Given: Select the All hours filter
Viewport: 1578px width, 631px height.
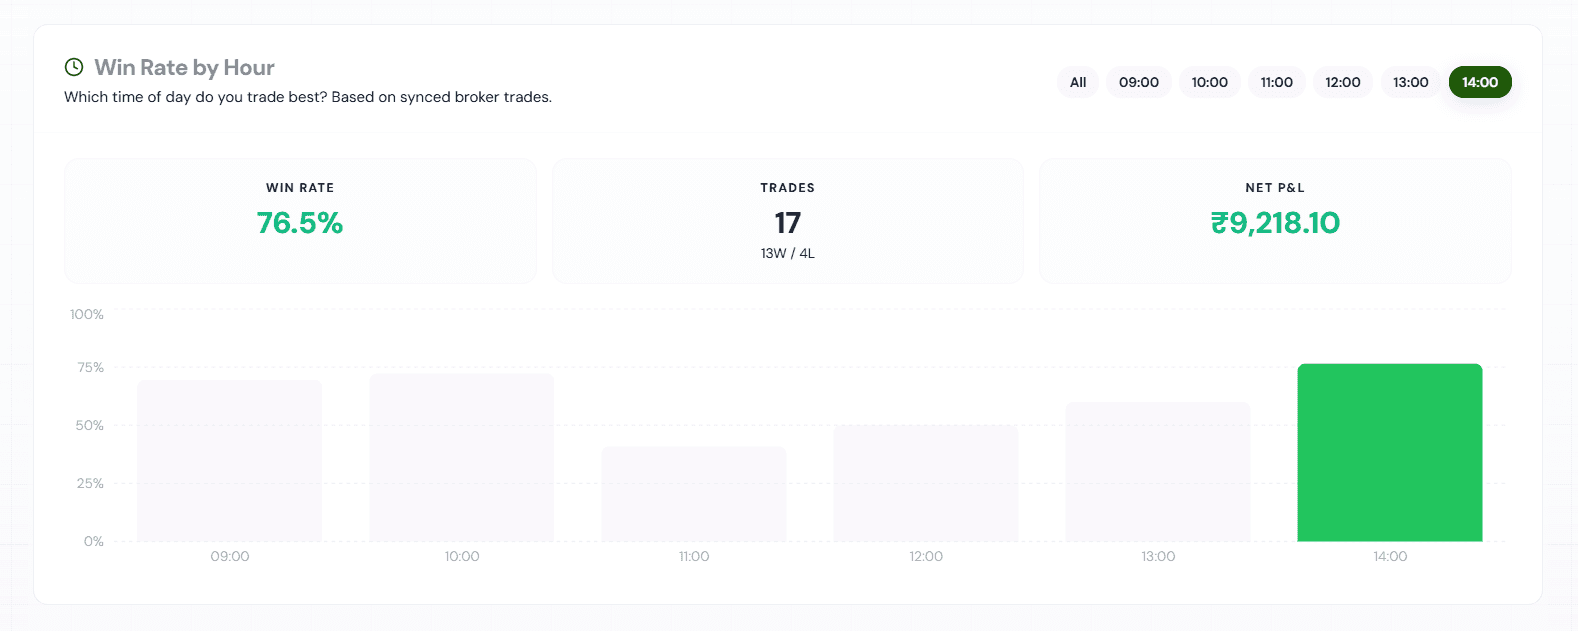Looking at the screenshot, I should pos(1078,82).
